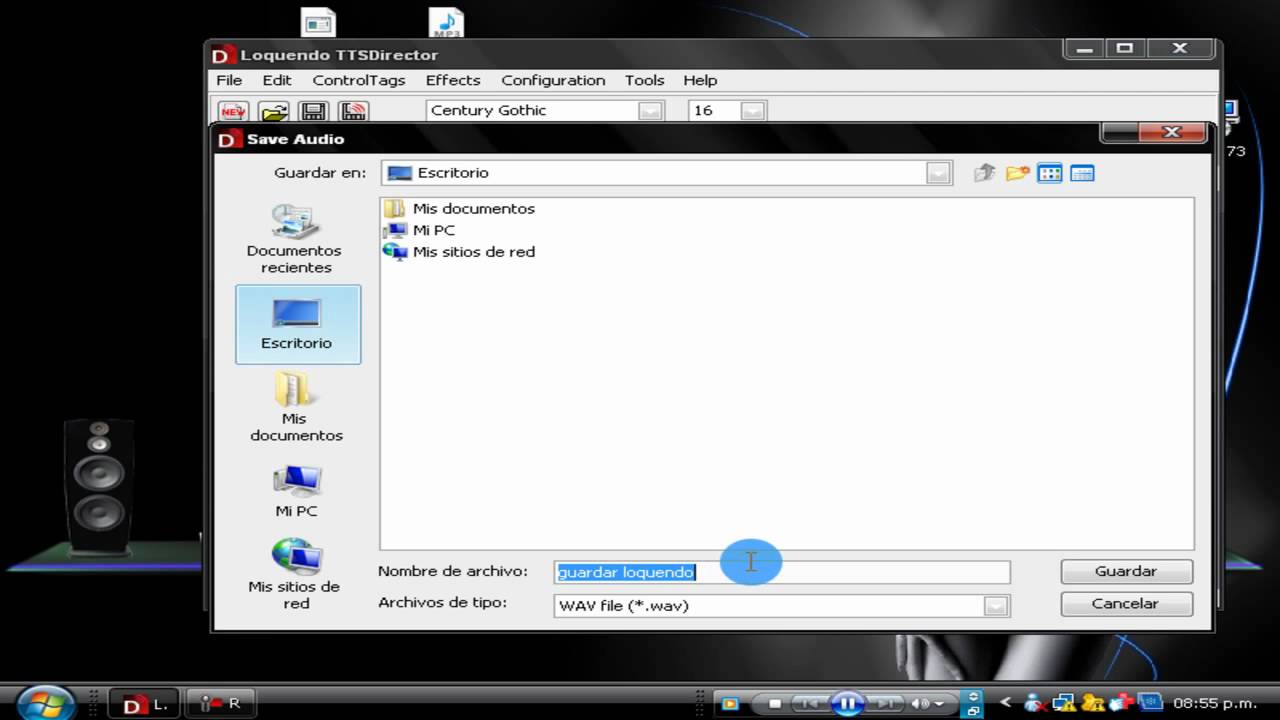Expand the Guardar en location dropdown
This screenshot has width=1280, height=720.
point(938,173)
